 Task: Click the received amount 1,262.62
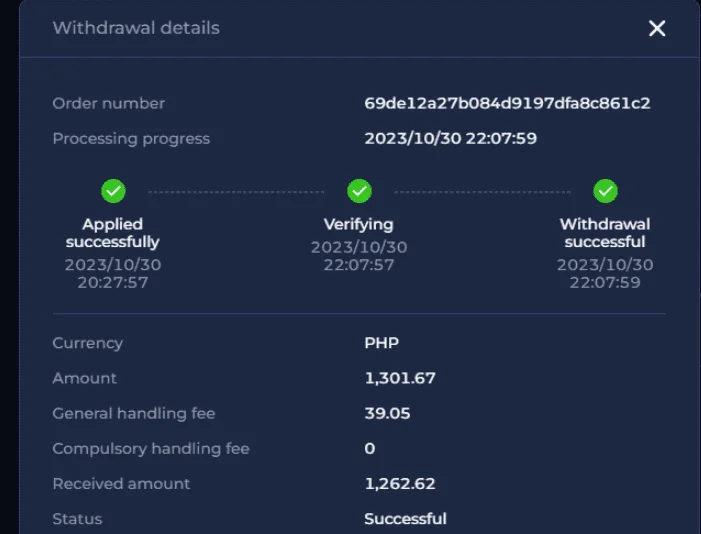[x=400, y=484]
